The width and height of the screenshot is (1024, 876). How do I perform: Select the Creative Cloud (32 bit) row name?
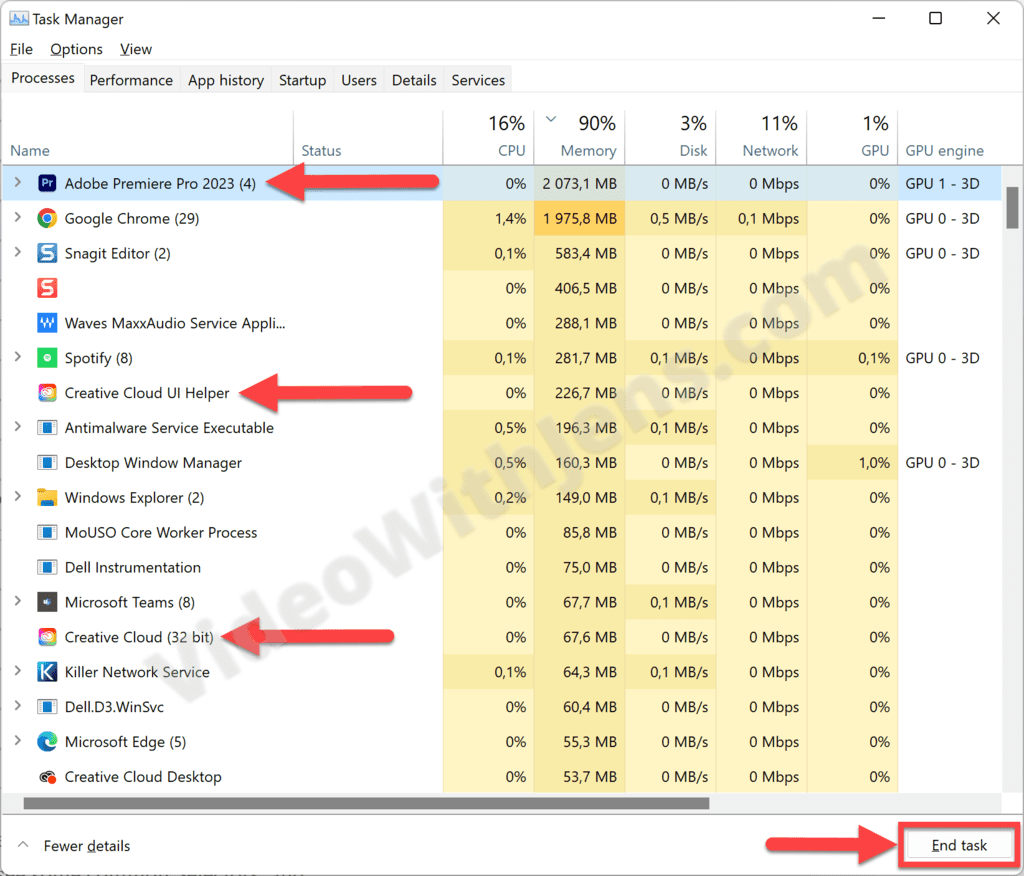(x=139, y=638)
